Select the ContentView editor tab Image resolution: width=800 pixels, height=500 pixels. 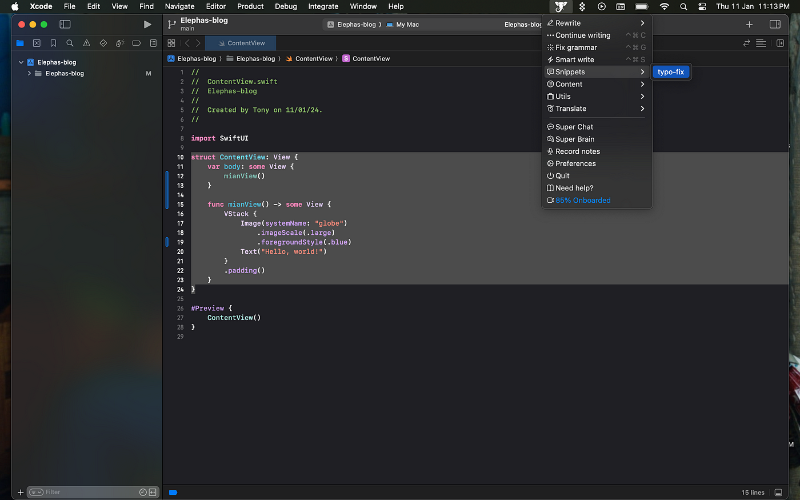[240, 43]
